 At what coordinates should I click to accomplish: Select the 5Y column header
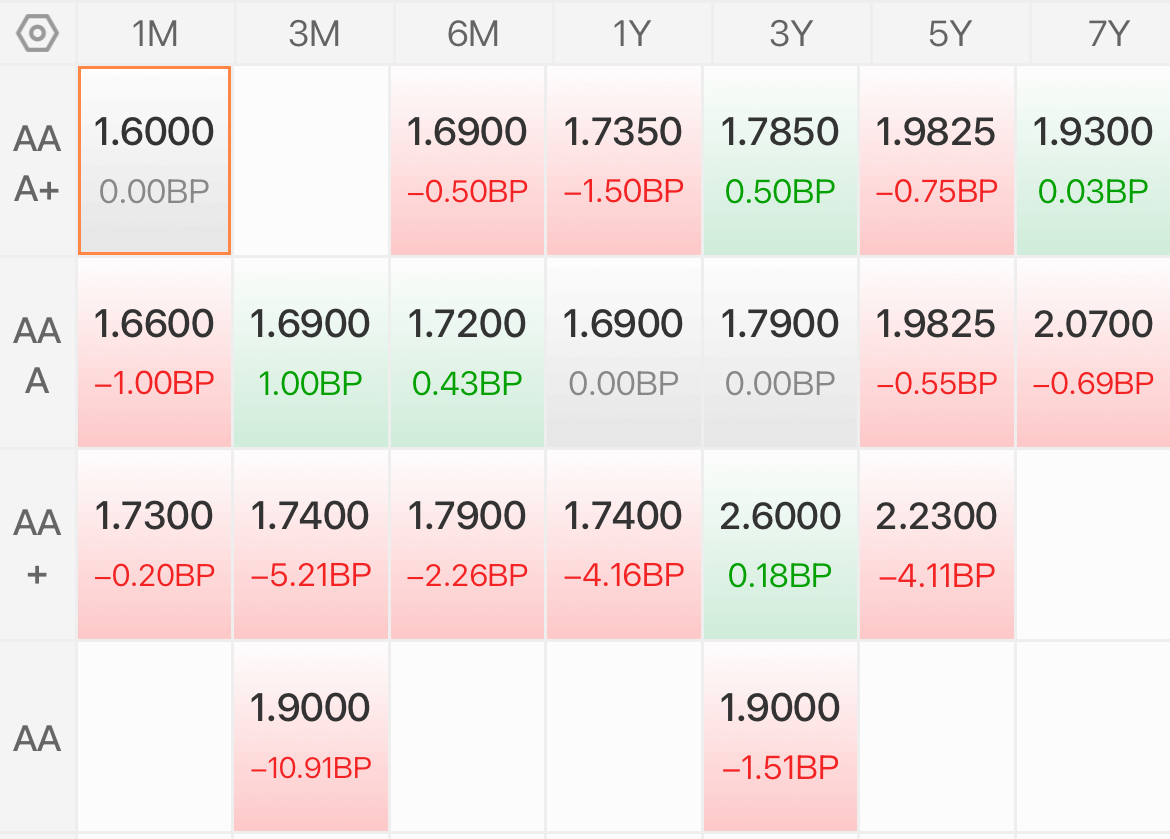950,34
